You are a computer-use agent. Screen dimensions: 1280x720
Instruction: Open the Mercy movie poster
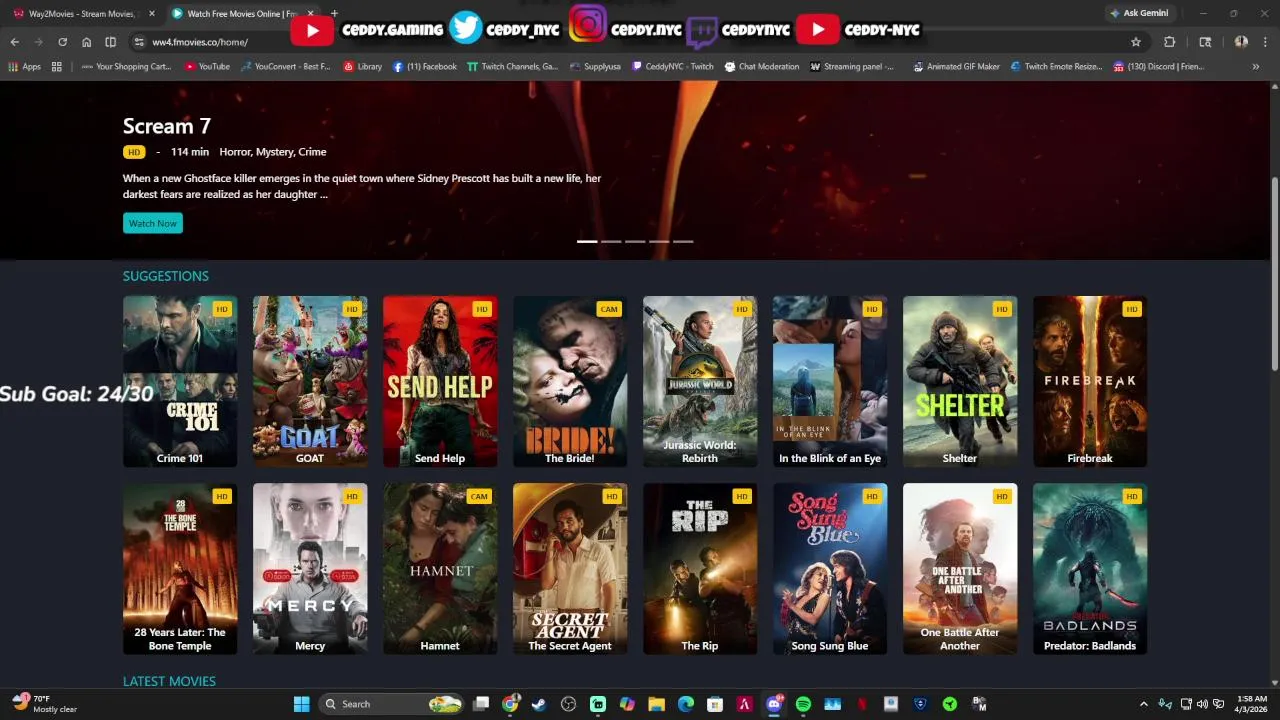click(310, 569)
